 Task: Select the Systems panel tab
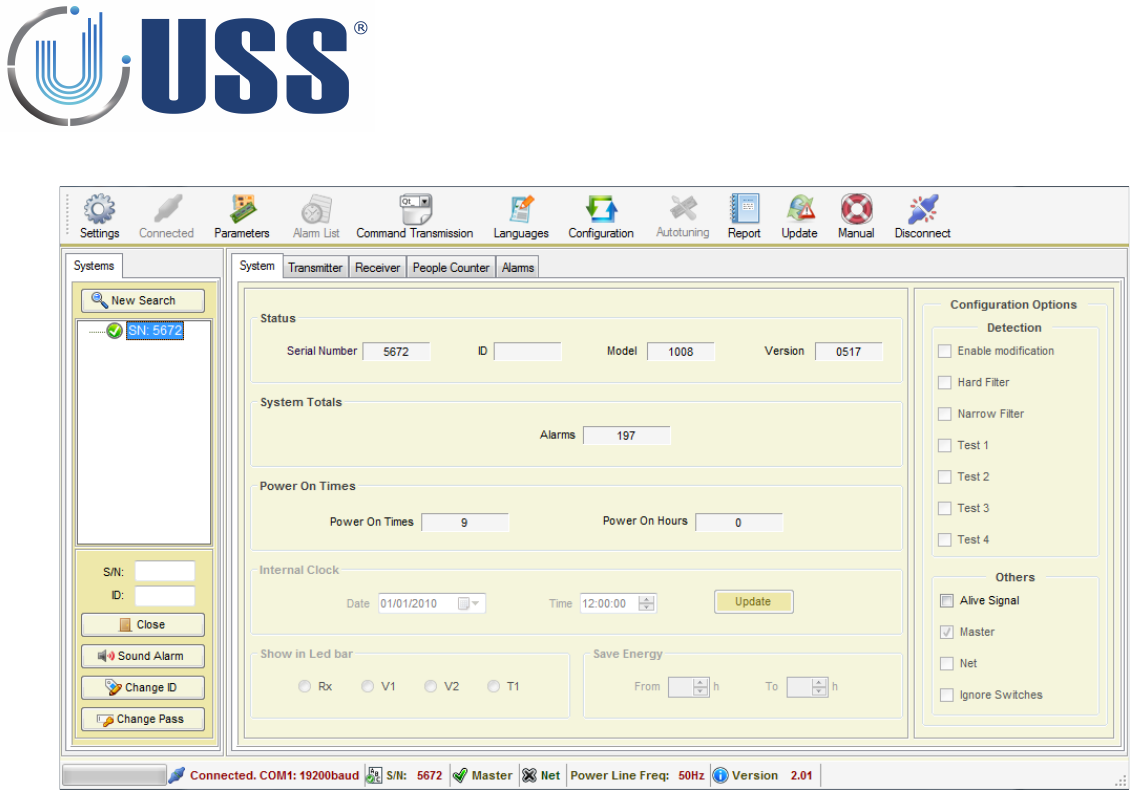point(94,266)
